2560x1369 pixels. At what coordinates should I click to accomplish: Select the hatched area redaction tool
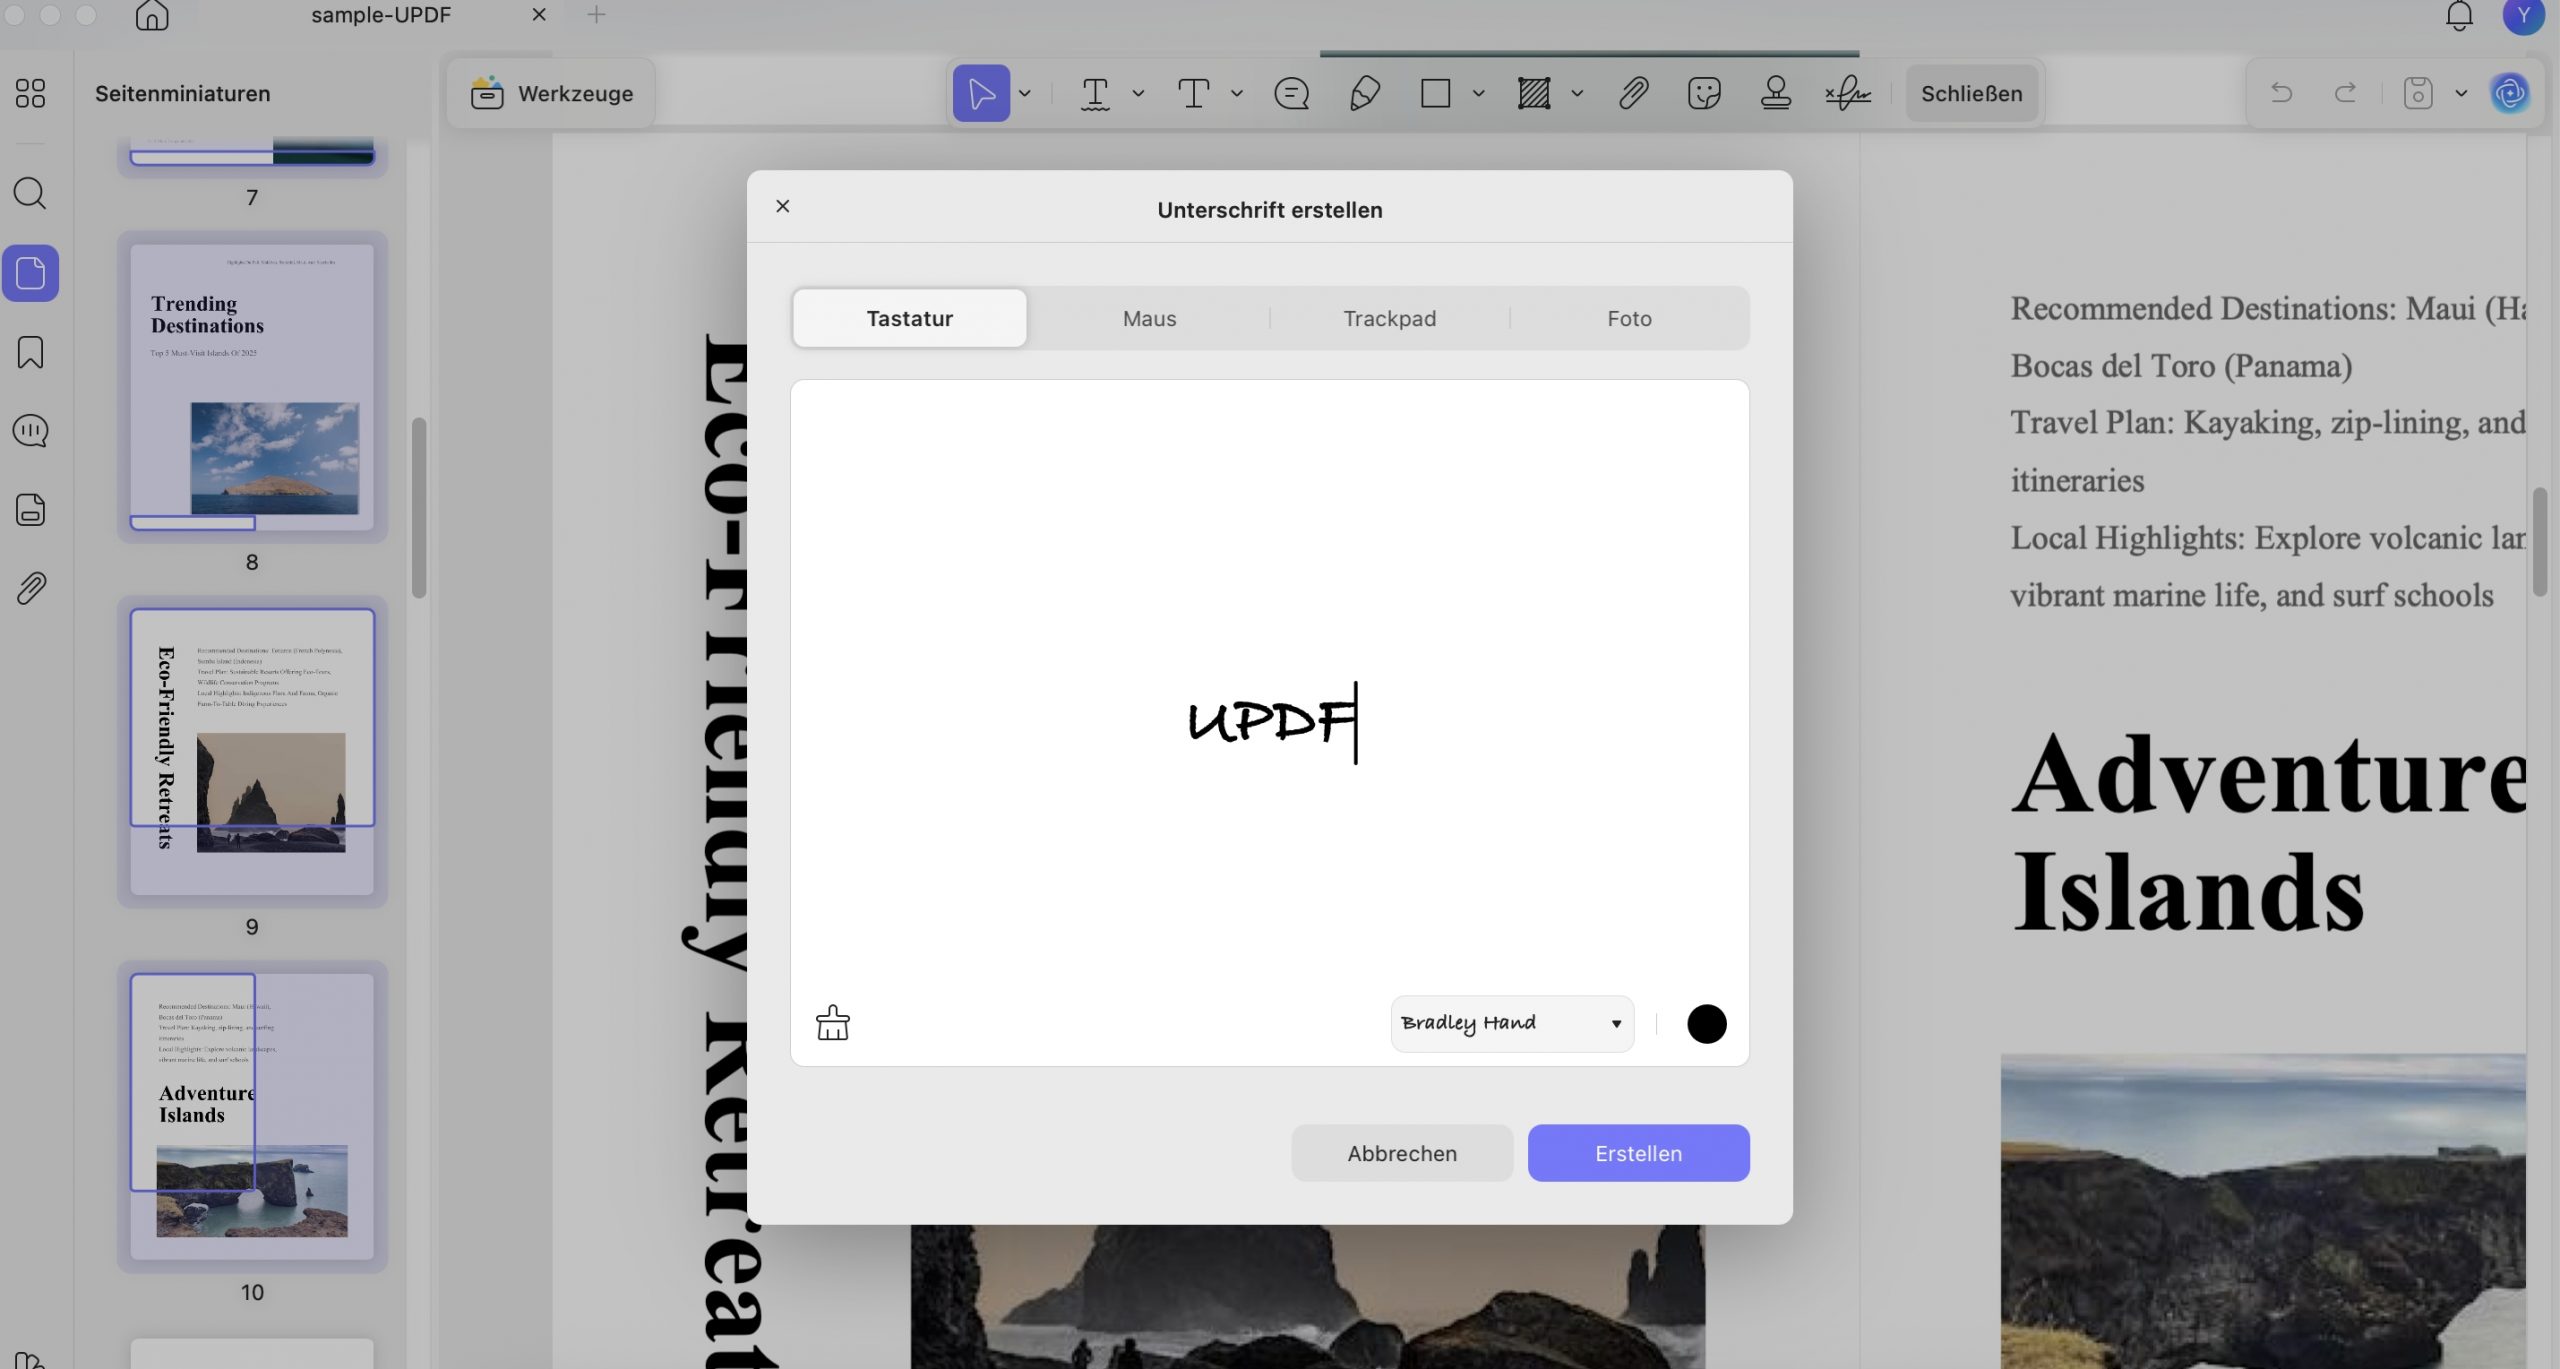tap(1533, 93)
